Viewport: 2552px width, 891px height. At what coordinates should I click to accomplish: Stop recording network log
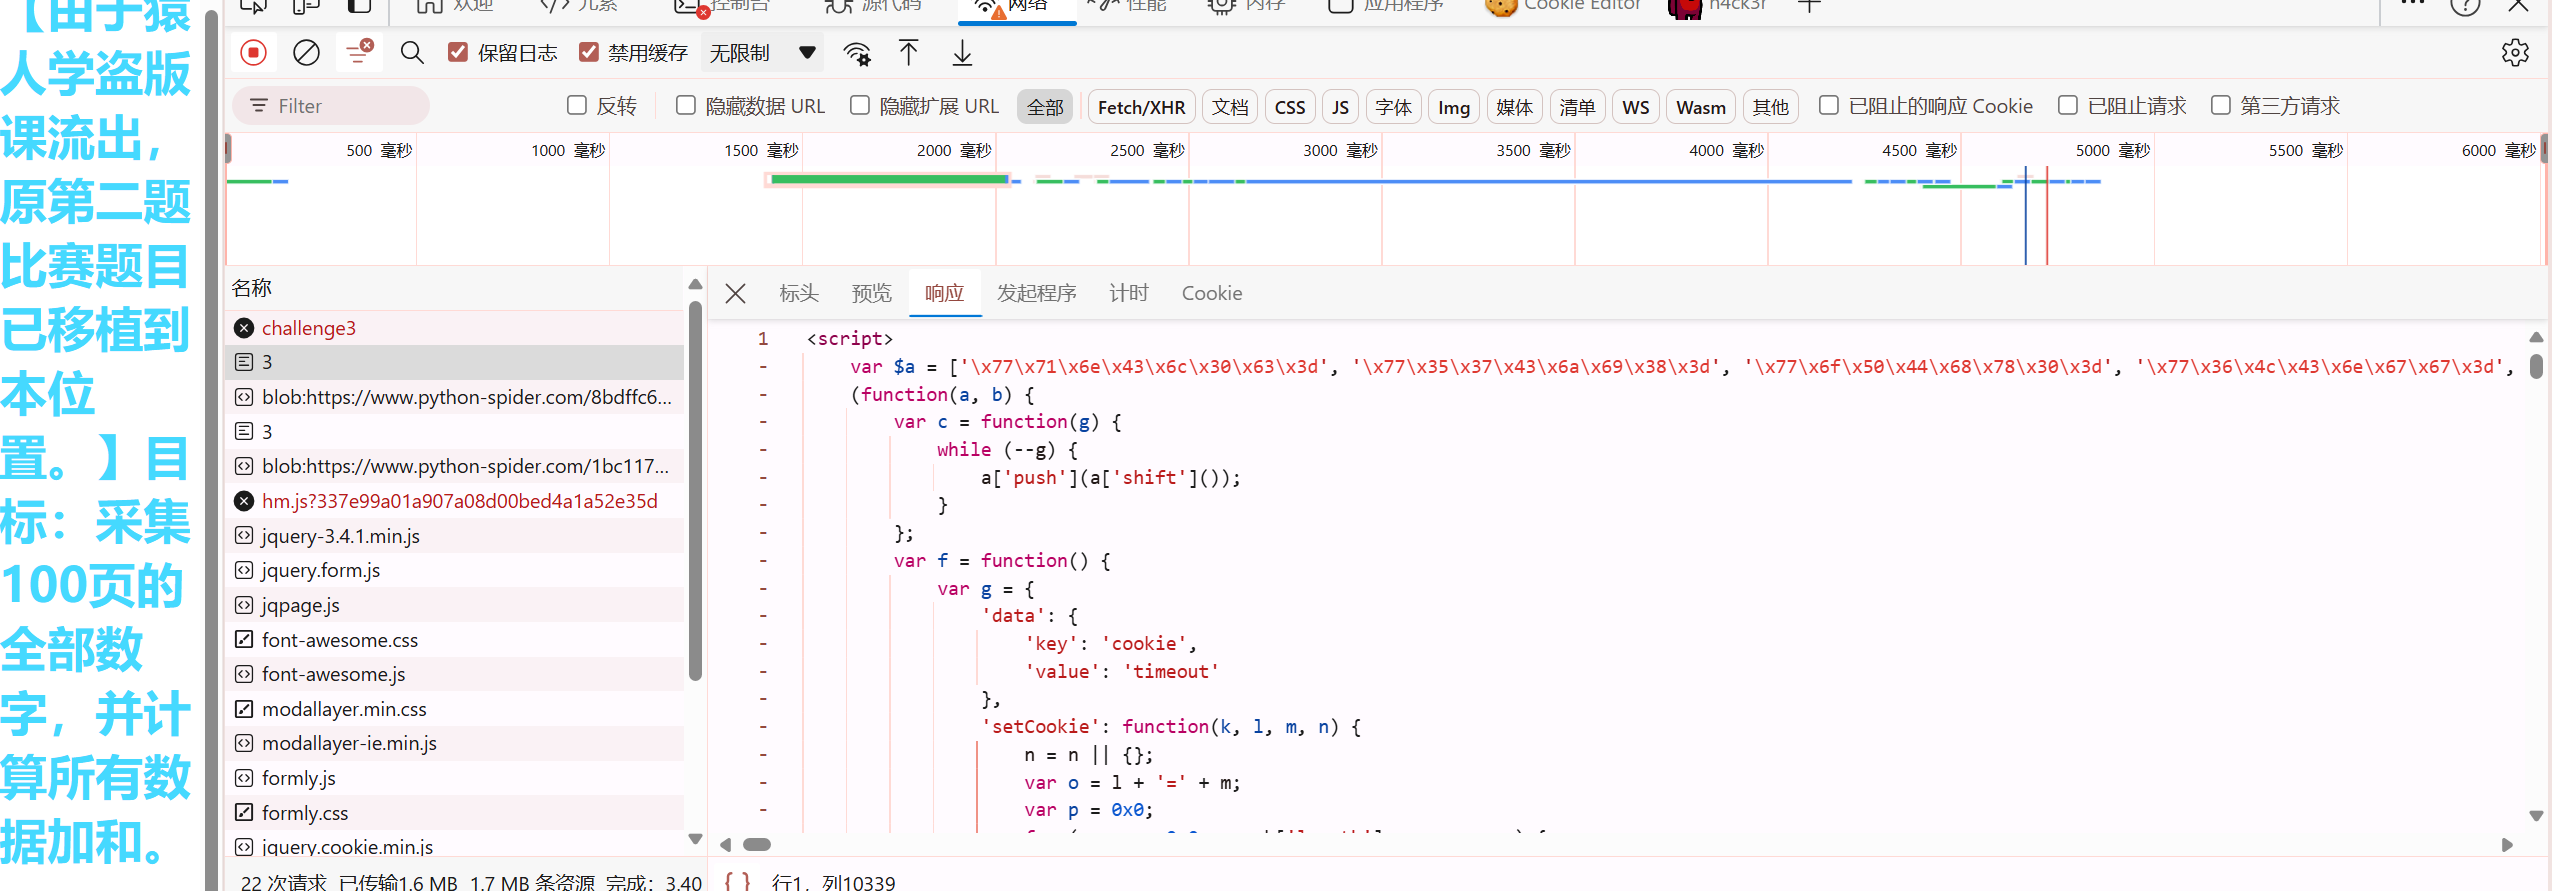(254, 52)
